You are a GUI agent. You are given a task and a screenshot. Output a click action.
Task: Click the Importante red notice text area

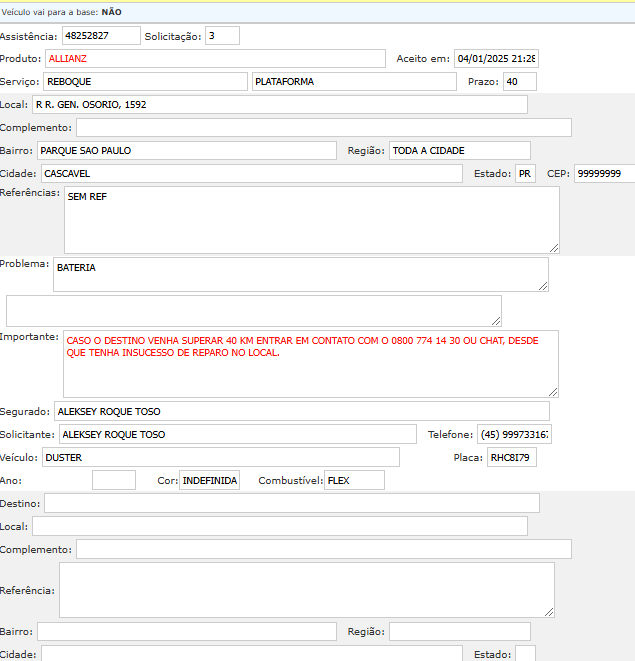311,364
